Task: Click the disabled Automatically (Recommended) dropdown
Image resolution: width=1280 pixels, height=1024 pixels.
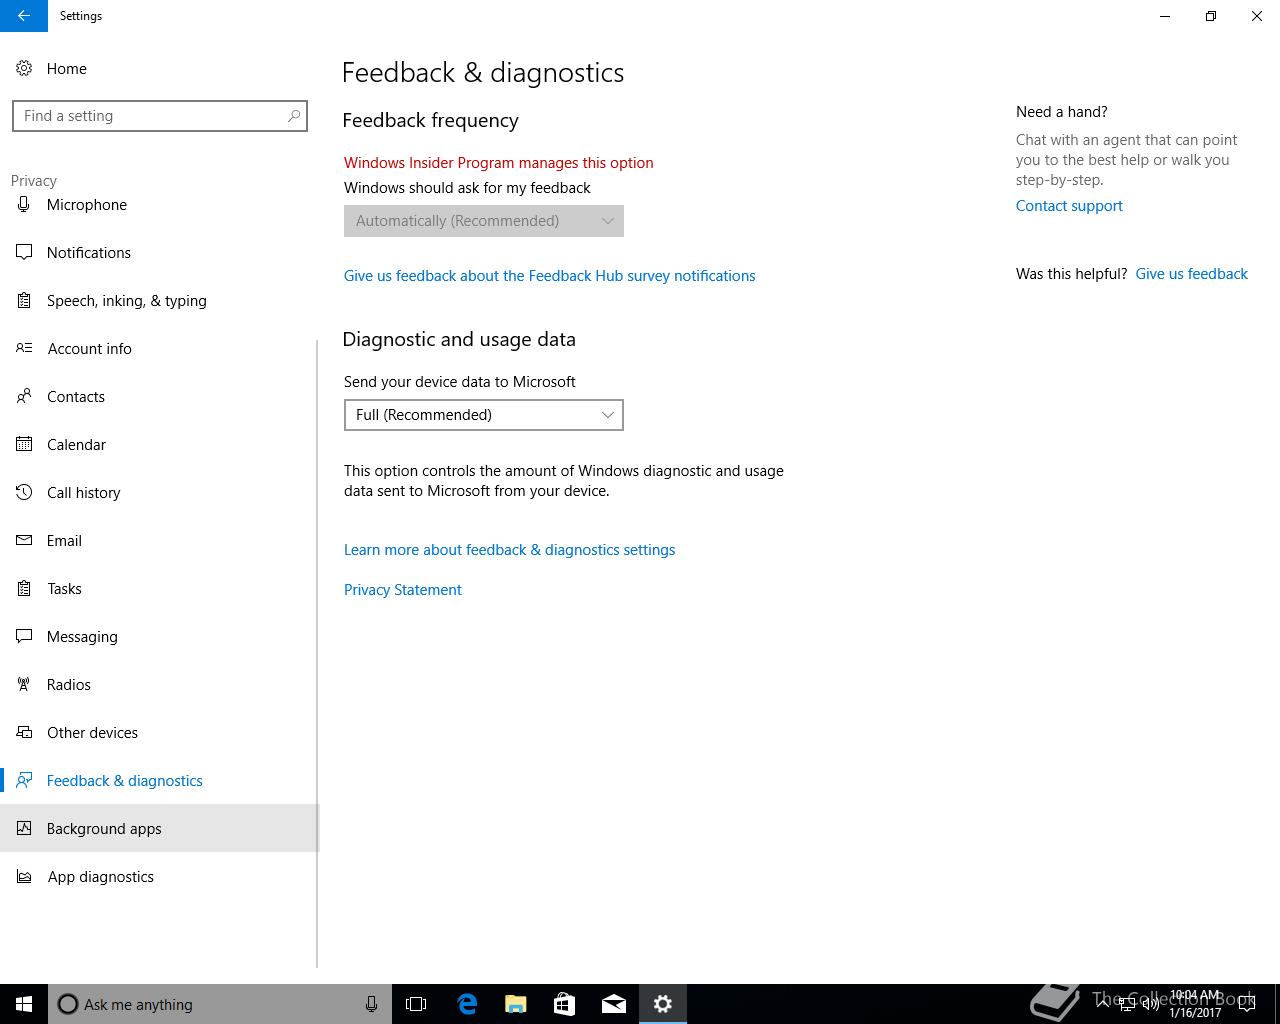Action: 484,221
